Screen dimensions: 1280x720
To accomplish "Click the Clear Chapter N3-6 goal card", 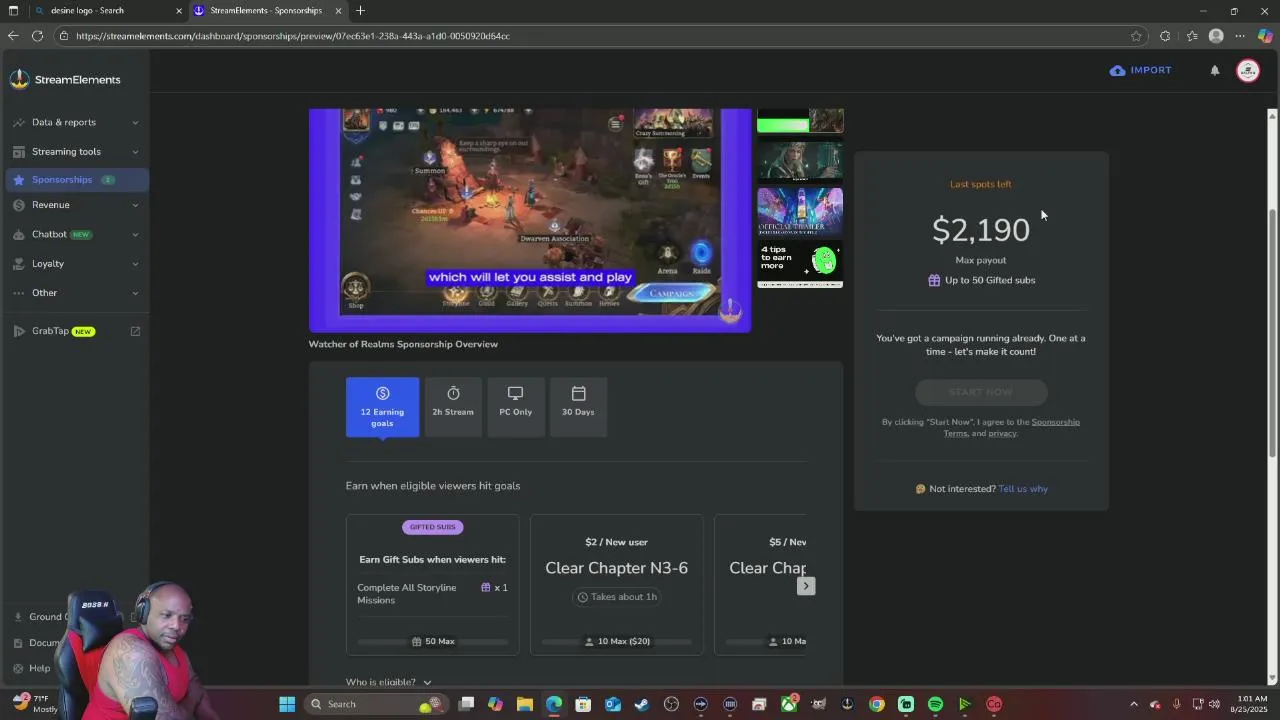I will click(x=616, y=584).
